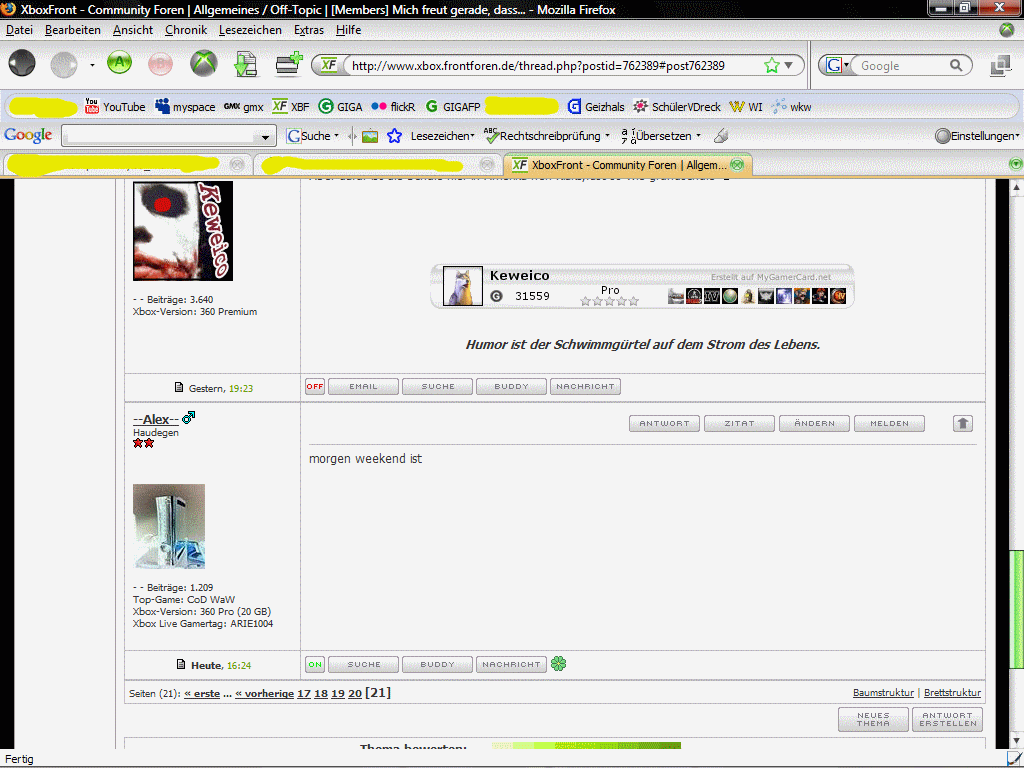This screenshot has height=768, width=1024.
Task: Open the YouTube bookmark
Action: tap(115, 107)
